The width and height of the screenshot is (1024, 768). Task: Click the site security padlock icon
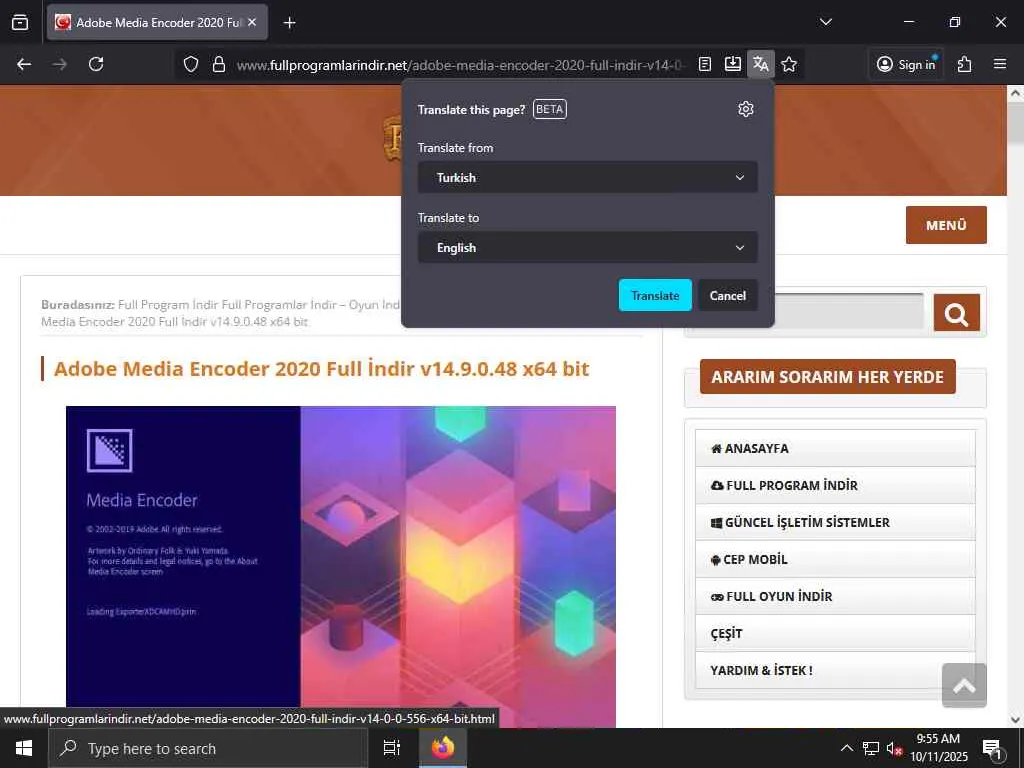(219, 64)
